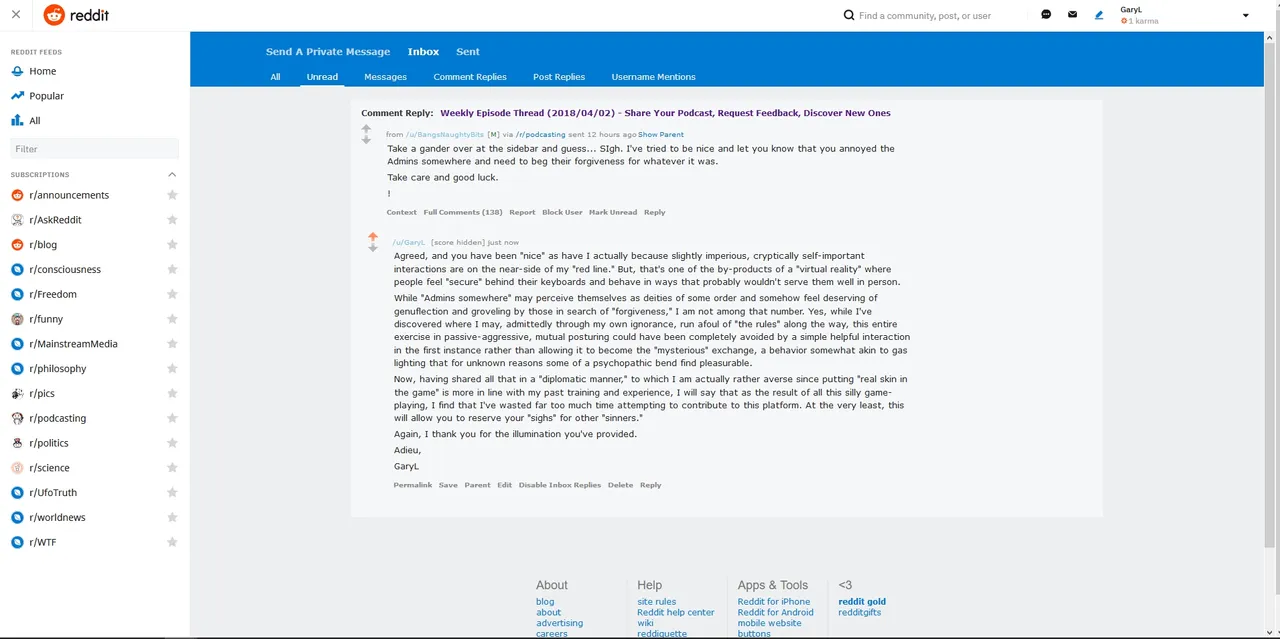This screenshot has height=639, width=1280.
Task: Open the Post Replies tab
Action: click(559, 77)
